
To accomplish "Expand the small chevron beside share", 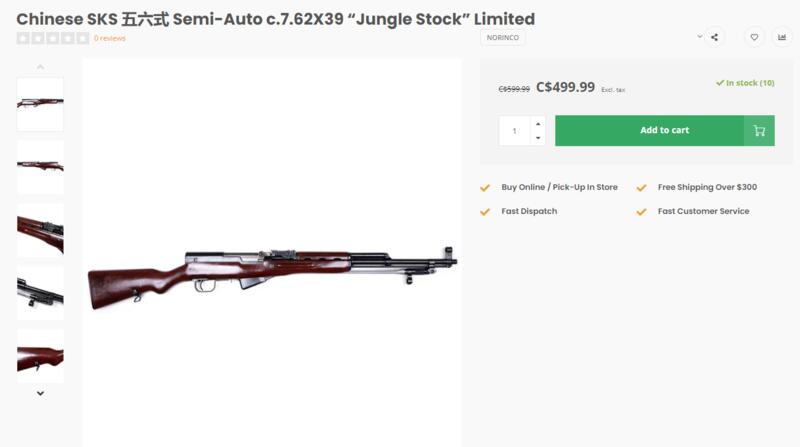I will click(700, 37).
